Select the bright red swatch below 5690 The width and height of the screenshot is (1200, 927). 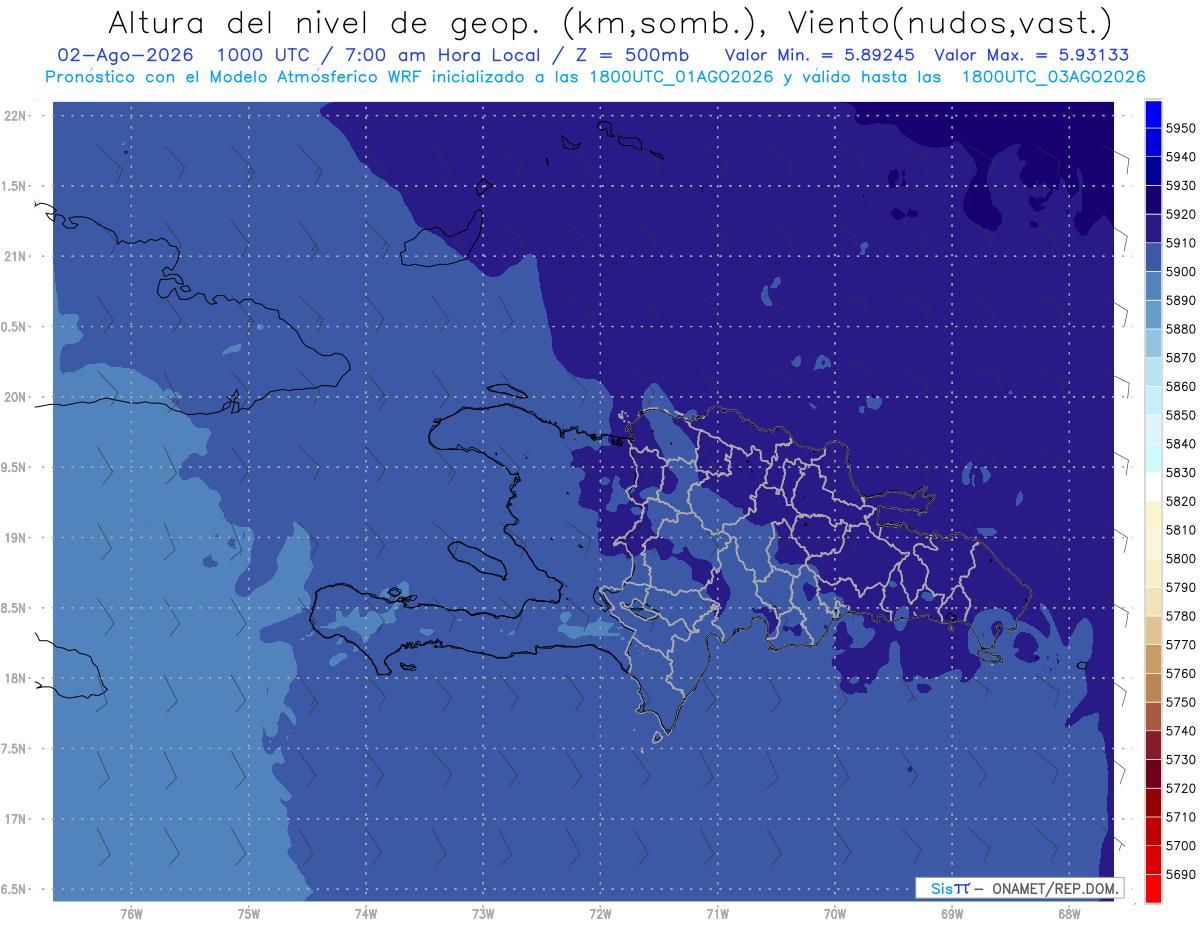coord(1153,888)
